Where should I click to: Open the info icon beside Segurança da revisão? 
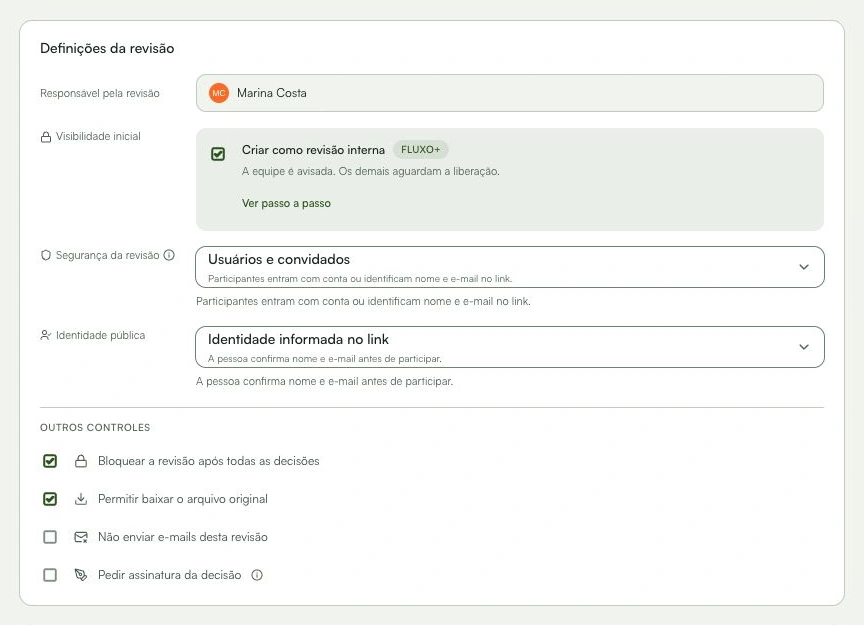169,255
